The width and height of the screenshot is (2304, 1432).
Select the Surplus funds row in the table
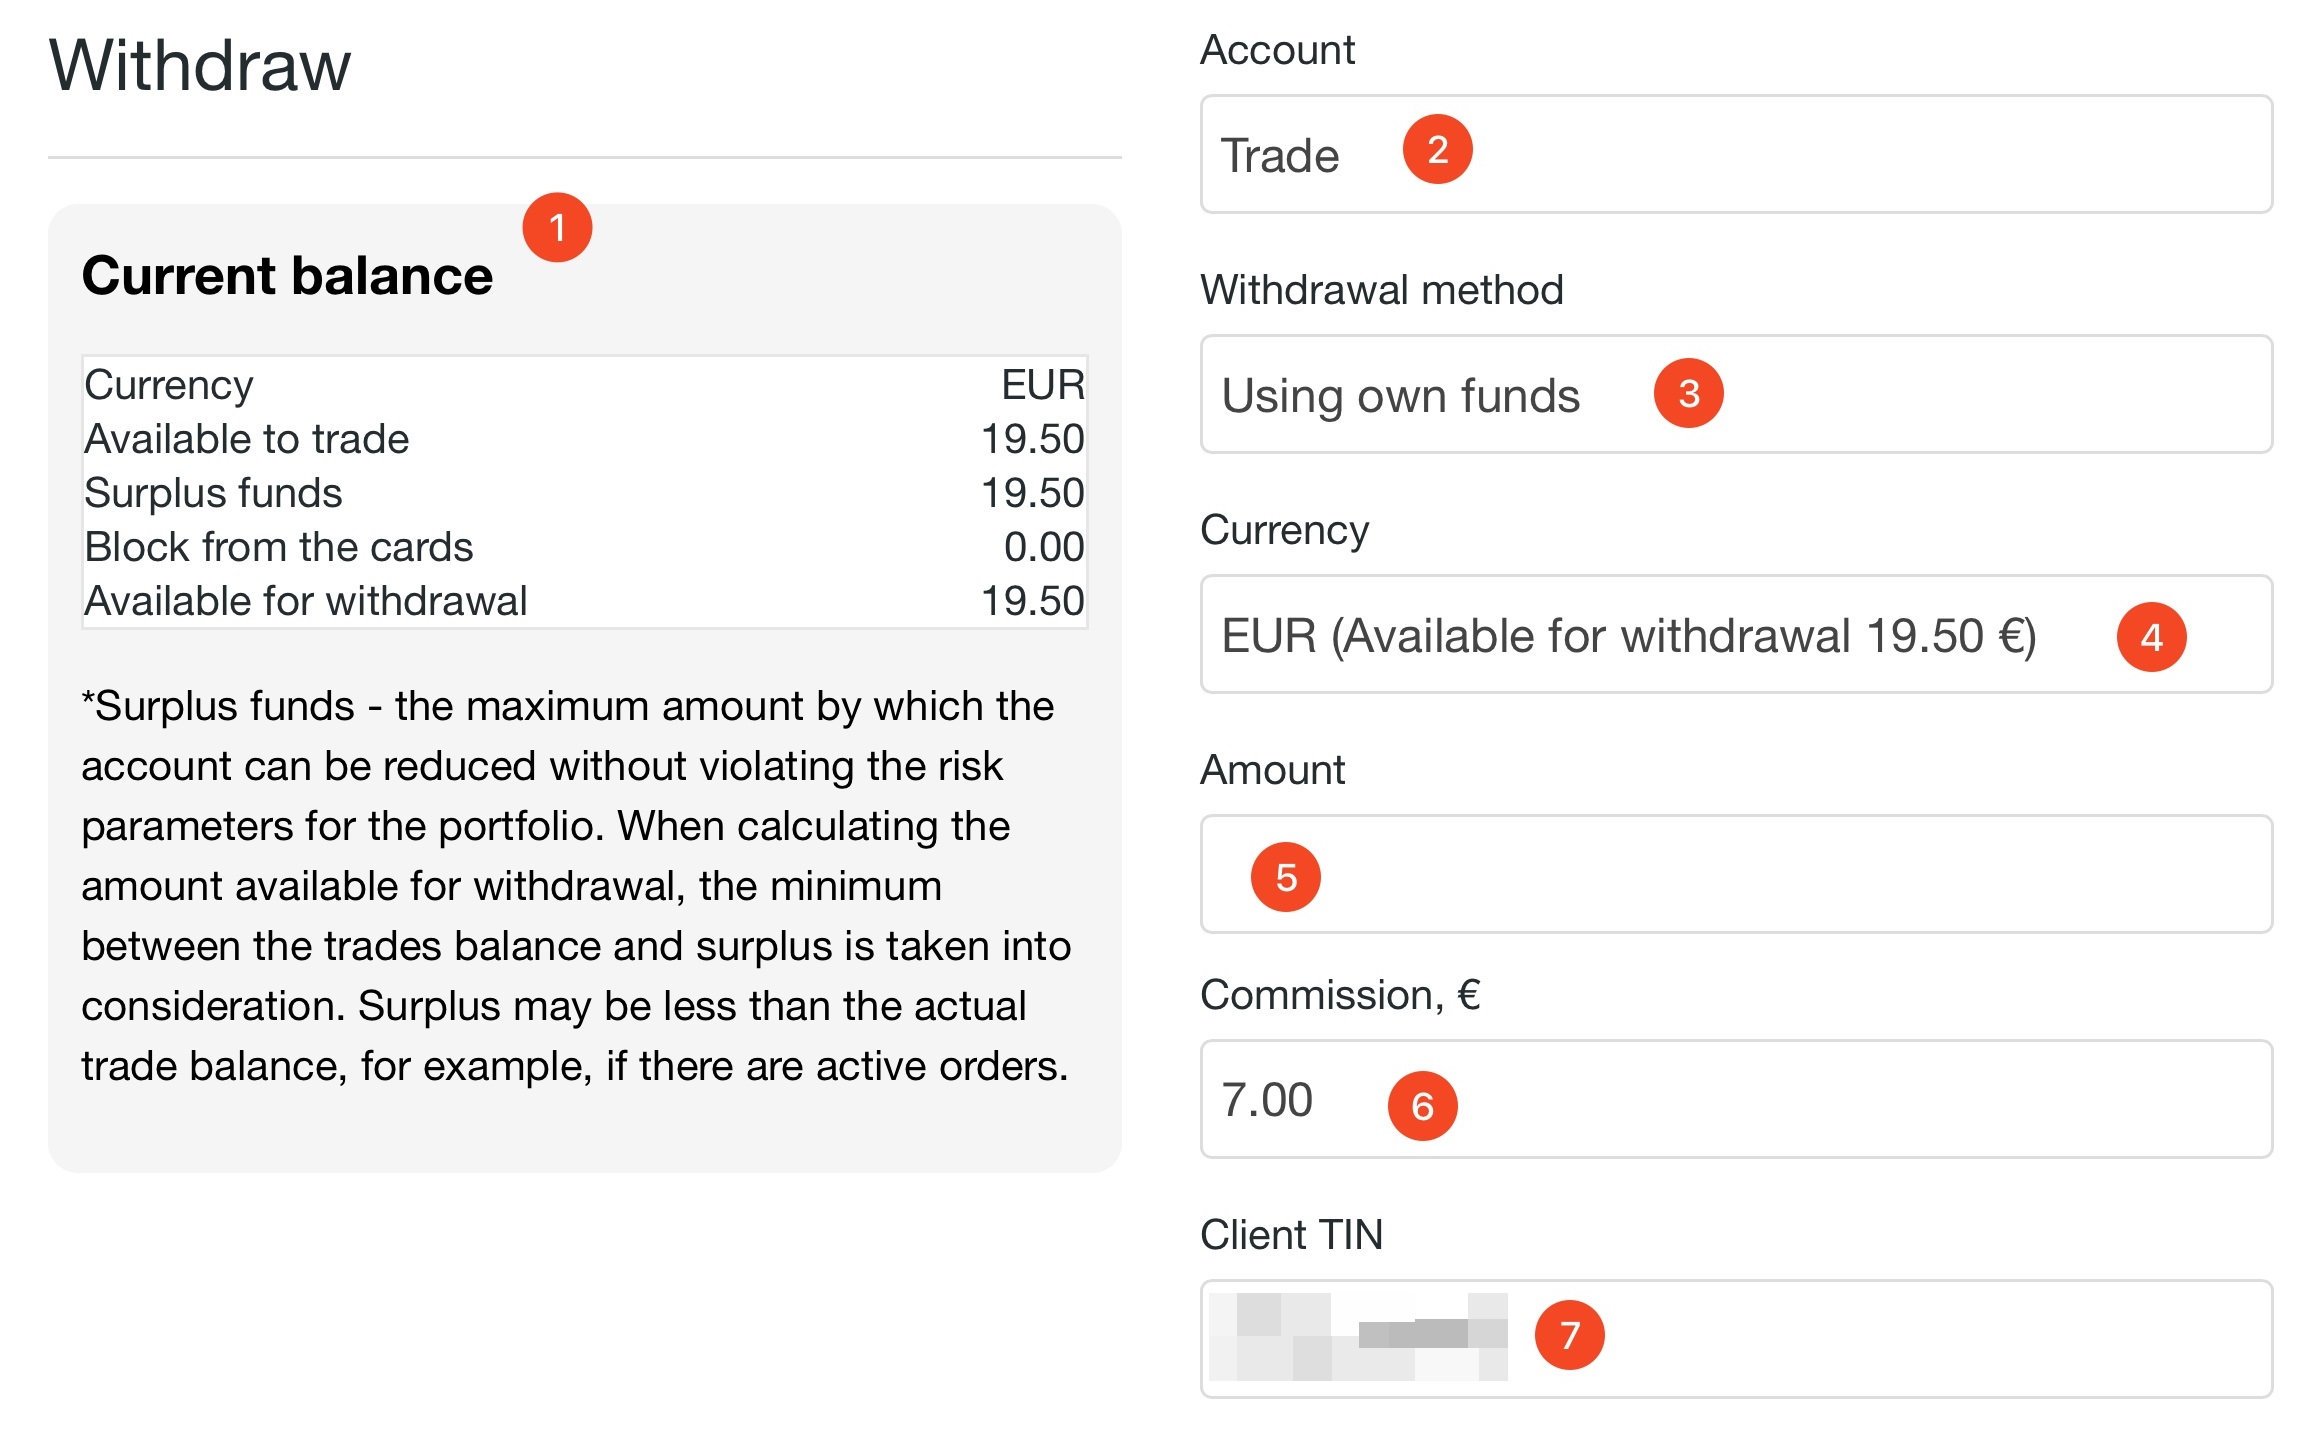[x=584, y=493]
